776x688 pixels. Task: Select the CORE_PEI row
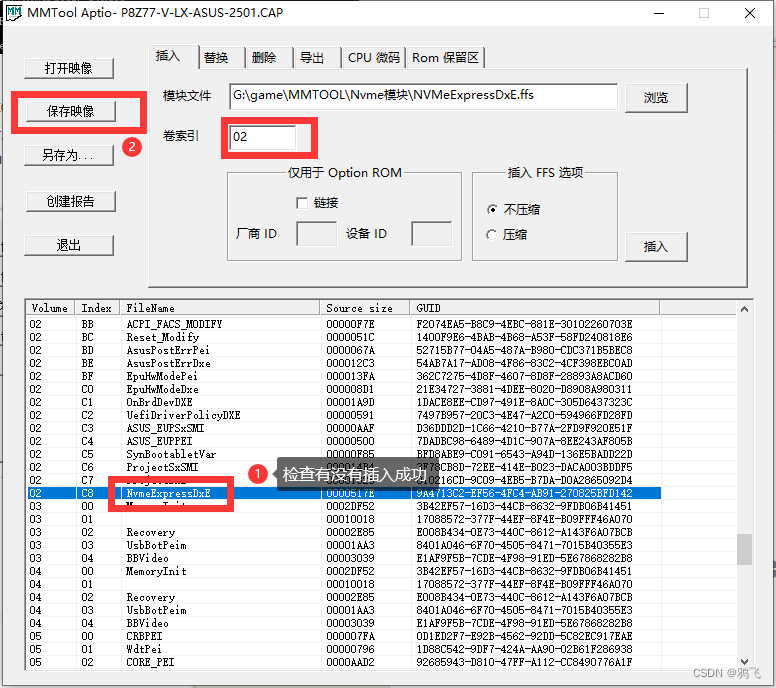[343, 662]
